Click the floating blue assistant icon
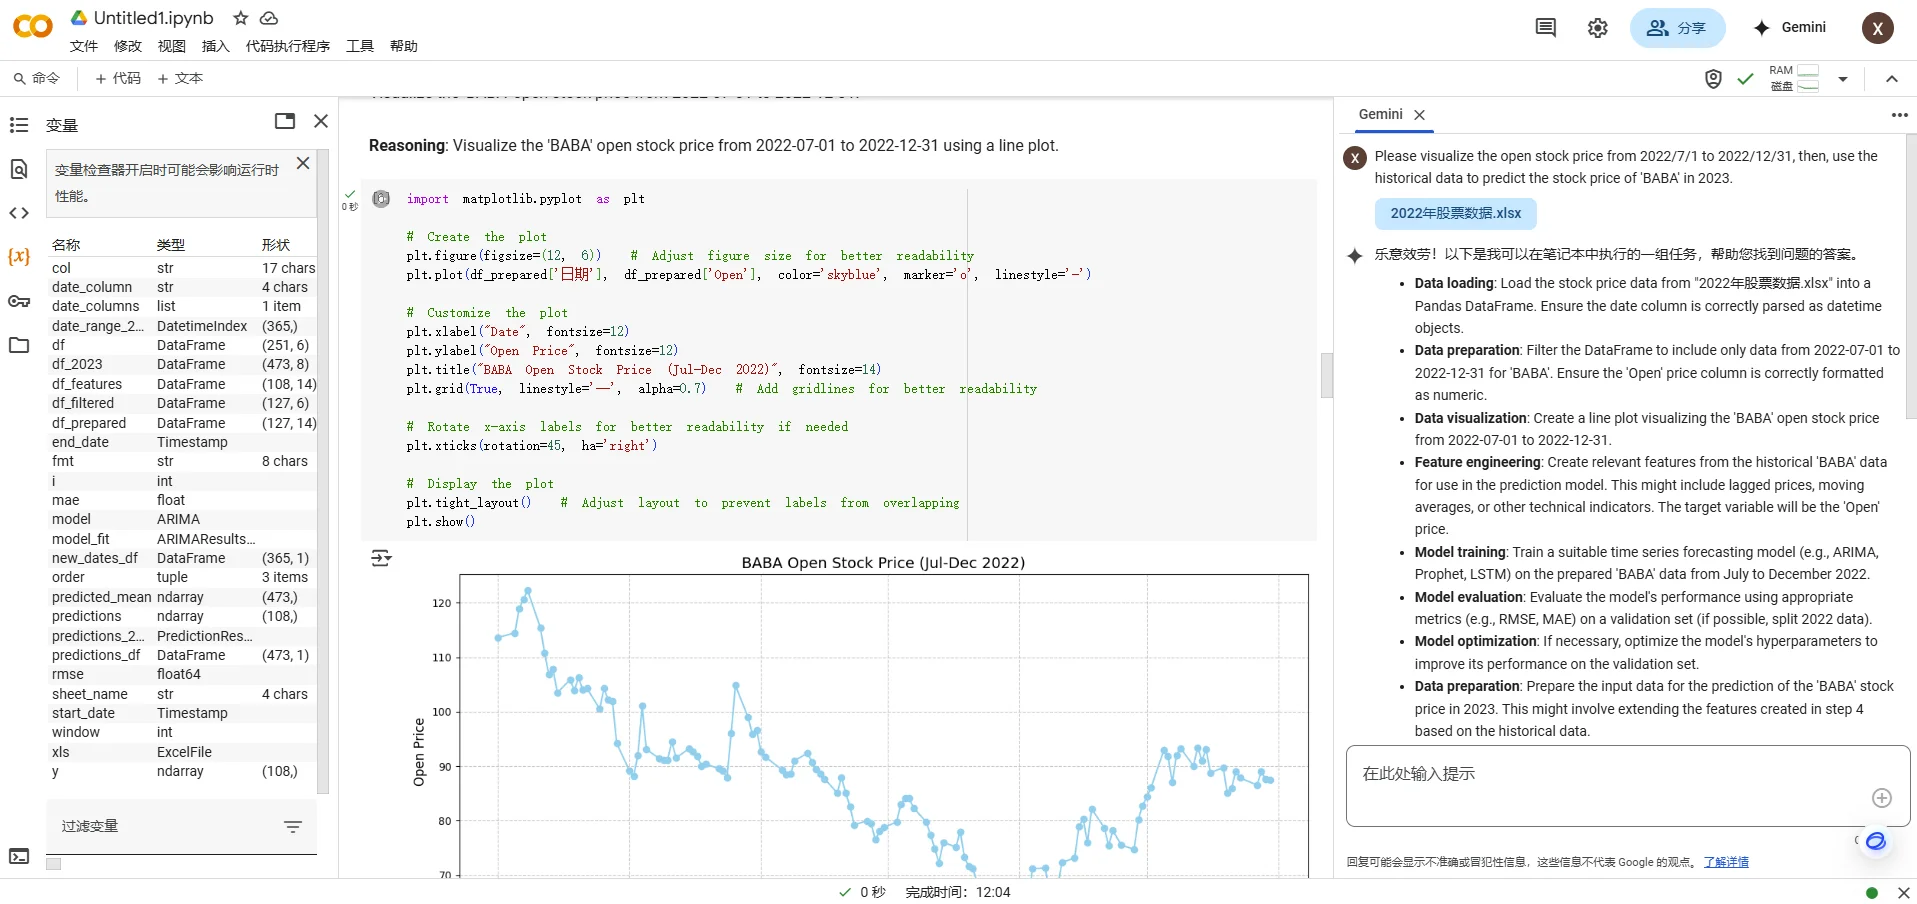The height and width of the screenshot is (904, 1917). (1876, 841)
